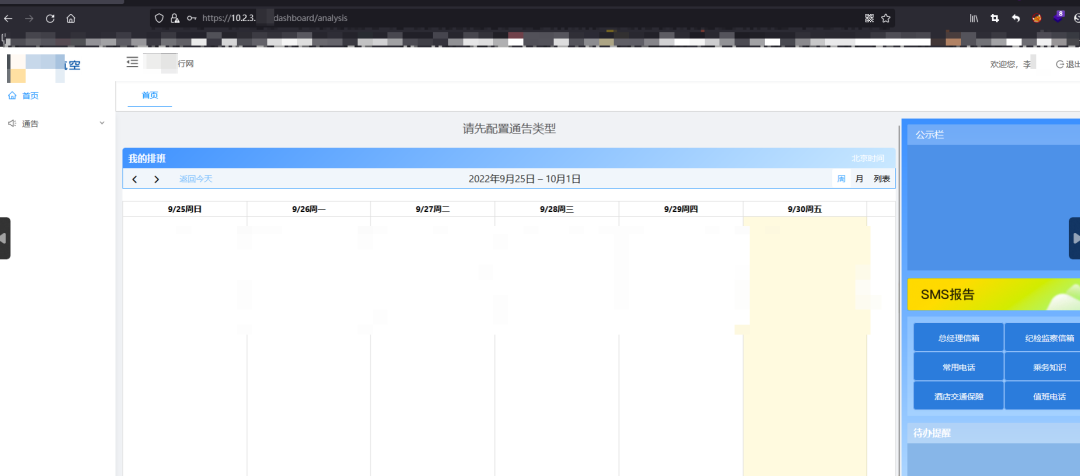Screen dimensions: 1080x476
Task: Open 纪检监察信箱 button
Action: [1043, 338]
